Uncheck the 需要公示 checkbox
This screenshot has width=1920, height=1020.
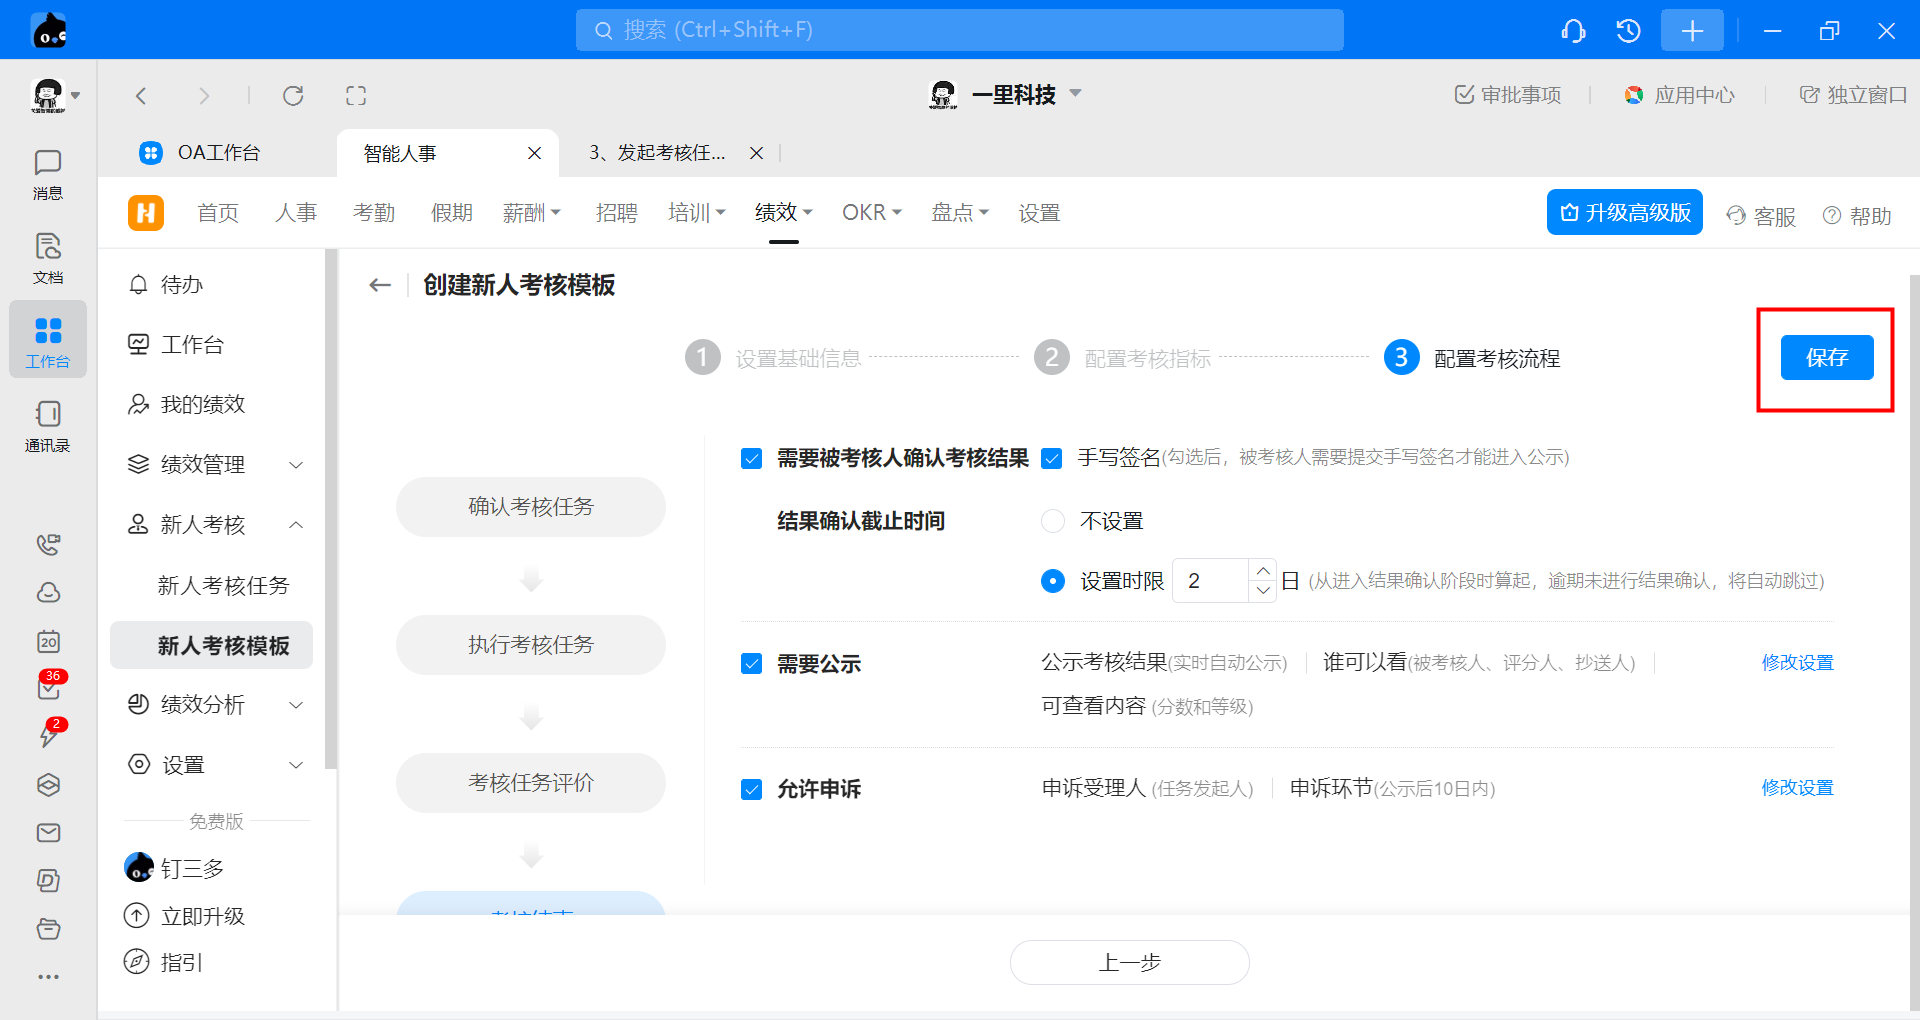point(752,664)
